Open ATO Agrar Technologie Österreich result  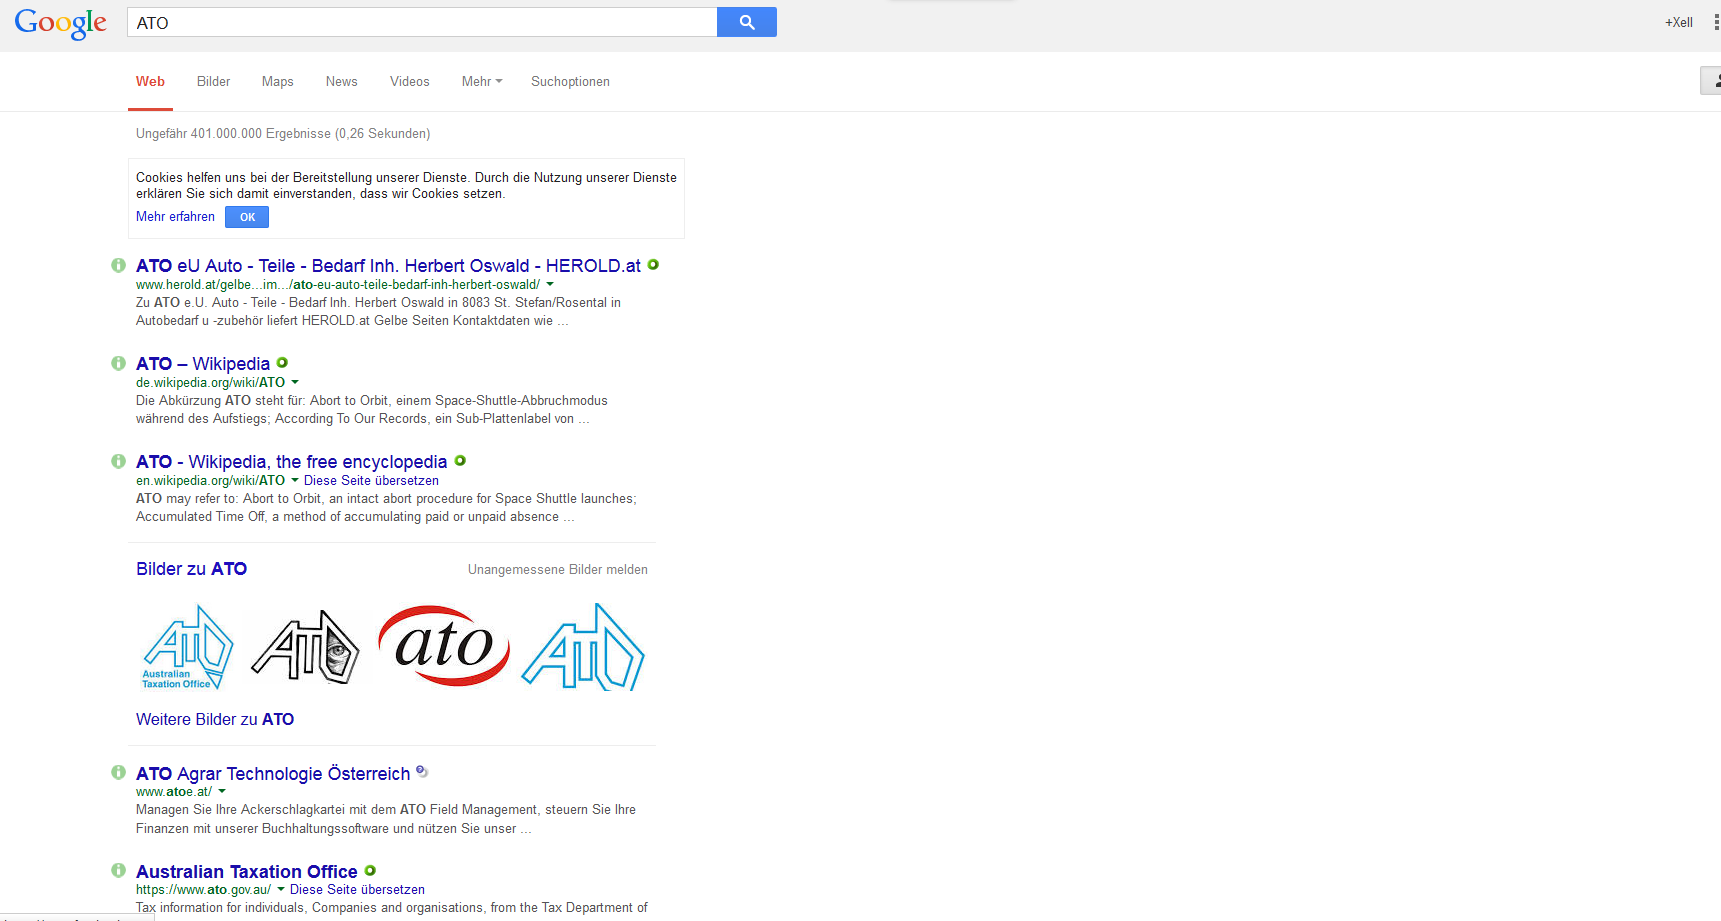[x=273, y=773]
